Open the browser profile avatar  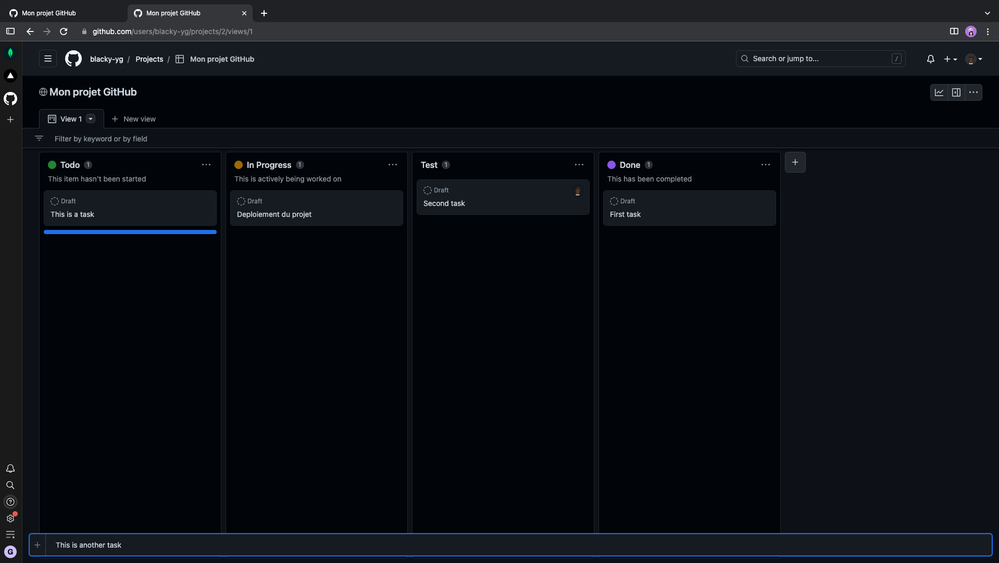coord(970,31)
